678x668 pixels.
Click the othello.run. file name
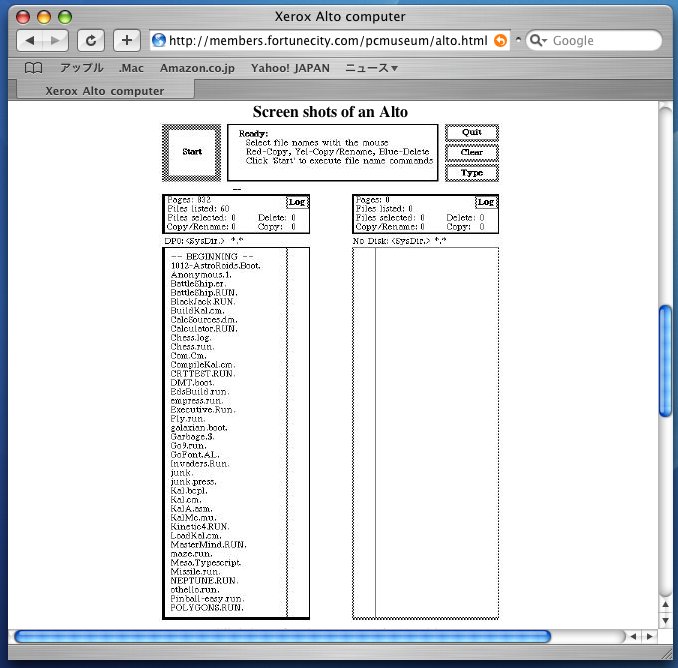pos(195,590)
